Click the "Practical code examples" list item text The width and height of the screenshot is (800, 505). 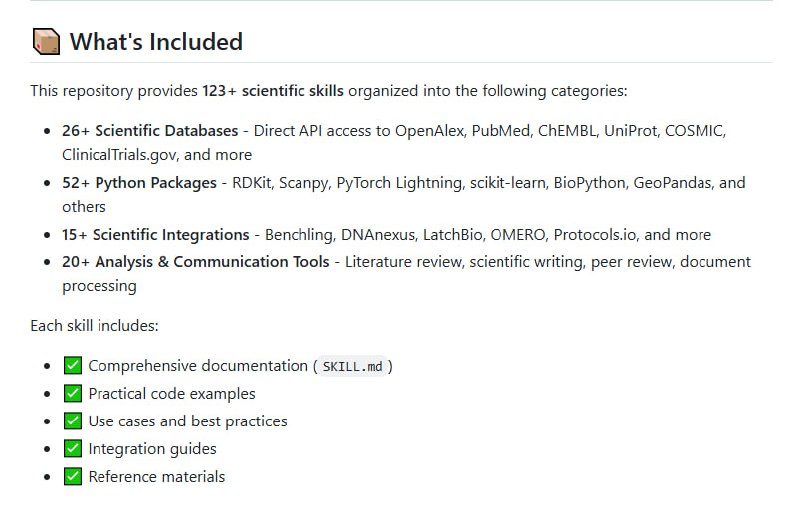(x=172, y=394)
